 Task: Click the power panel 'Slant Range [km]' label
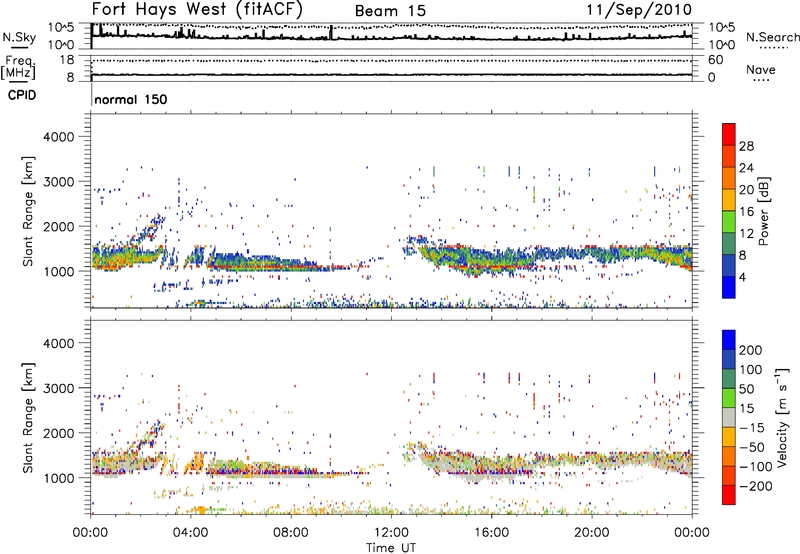[28, 211]
